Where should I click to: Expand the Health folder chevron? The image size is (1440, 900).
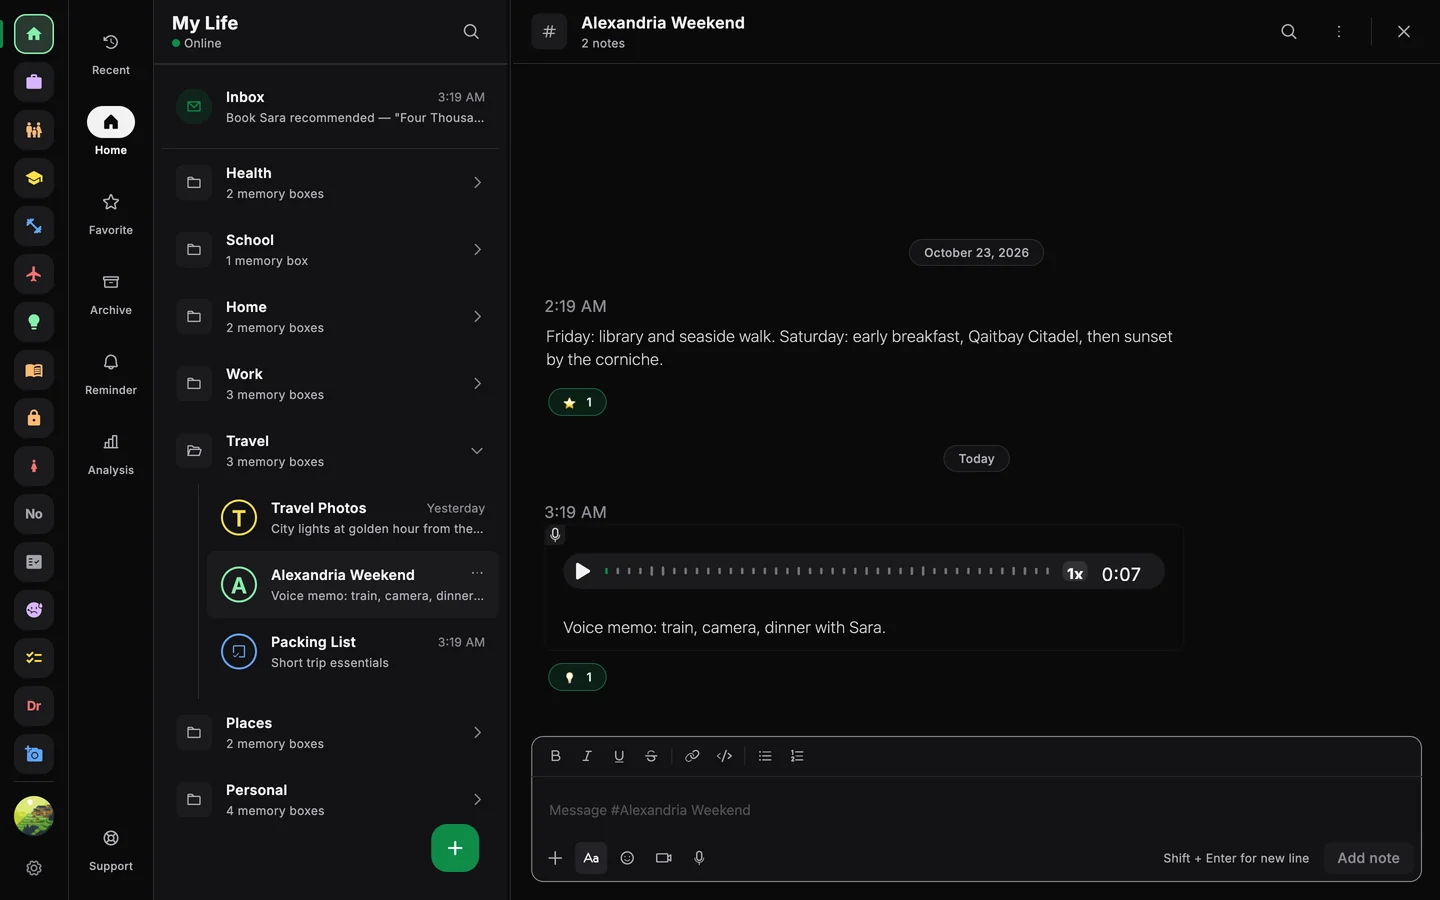(x=477, y=183)
